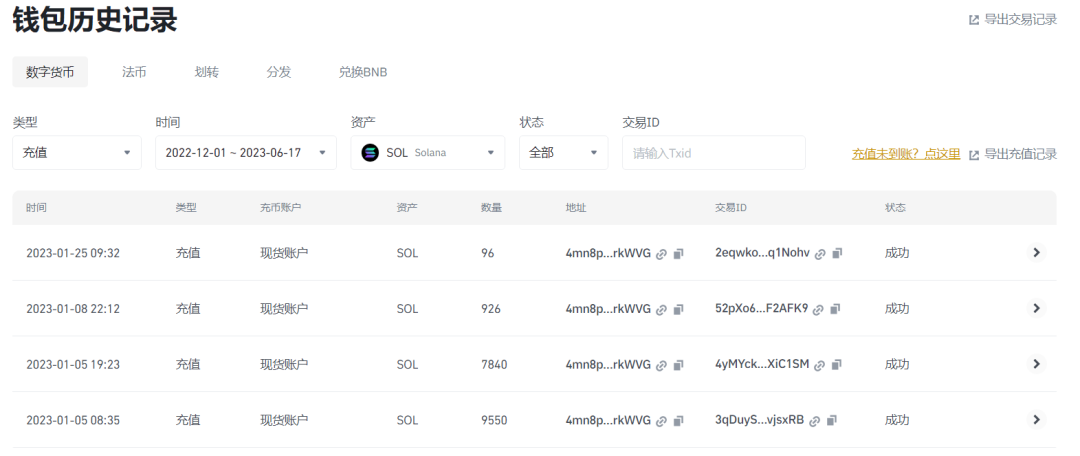Click transaction ID text 3qDuyS...vjsxRB

(760, 419)
